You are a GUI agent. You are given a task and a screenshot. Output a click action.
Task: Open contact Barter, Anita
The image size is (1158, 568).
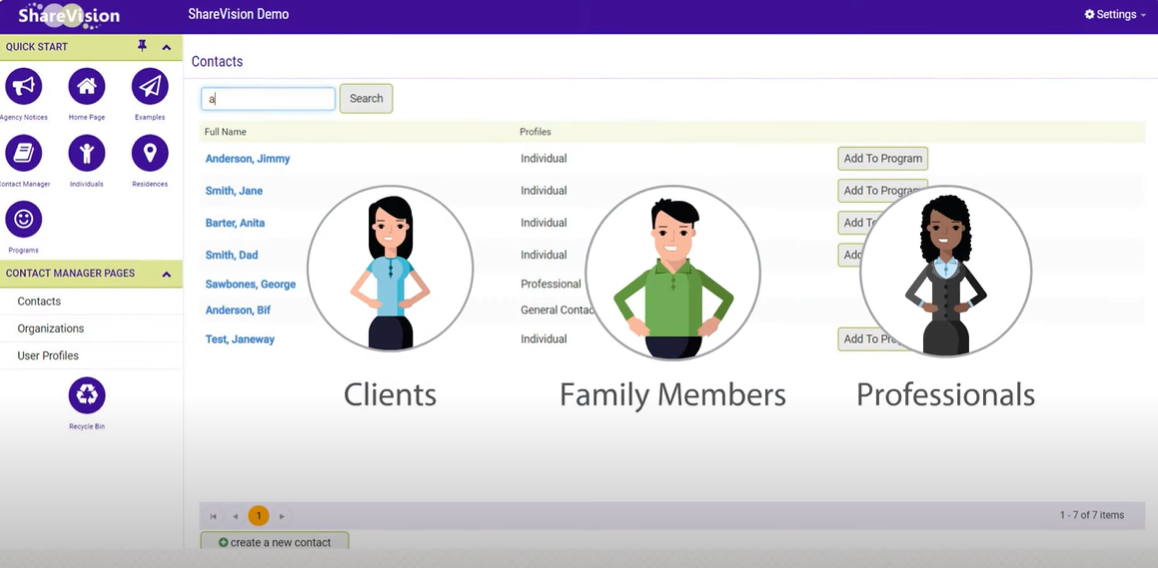click(x=235, y=223)
